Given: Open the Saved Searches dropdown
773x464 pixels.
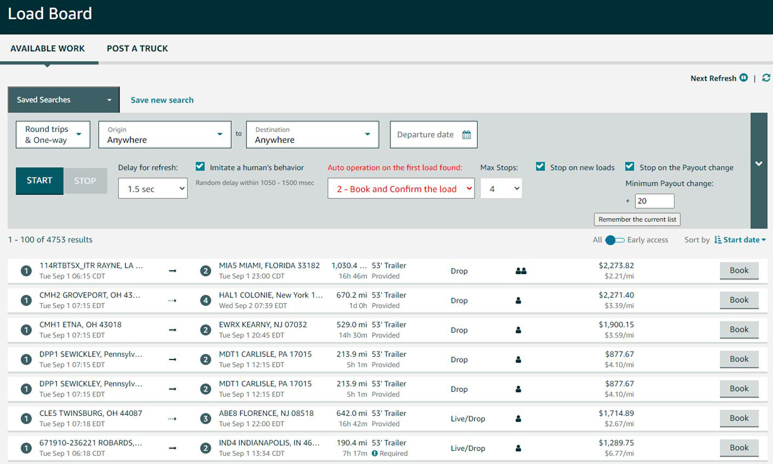Looking at the screenshot, I should [x=64, y=100].
